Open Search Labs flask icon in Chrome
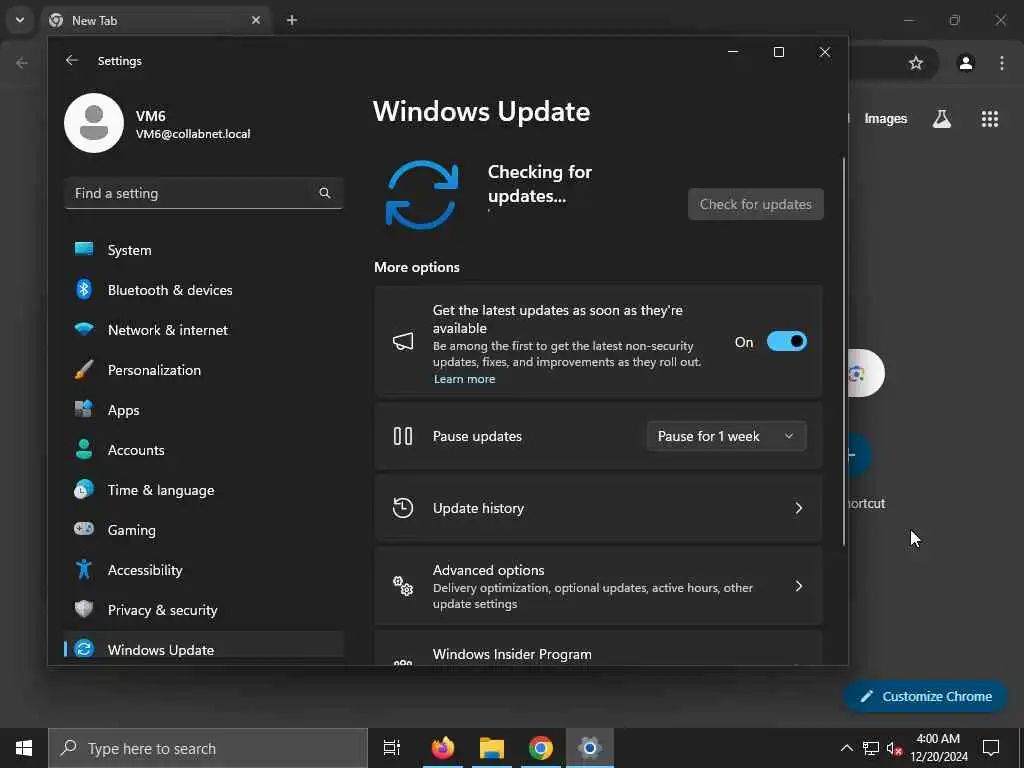This screenshot has width=1024, height=768. [942, 118]
